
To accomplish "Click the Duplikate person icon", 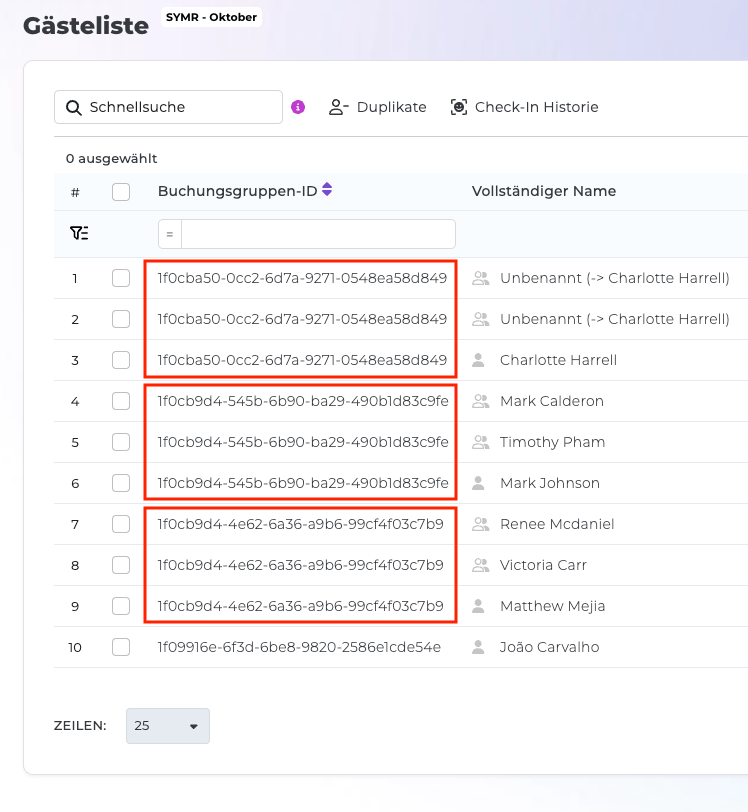I will tap(338, 107).
